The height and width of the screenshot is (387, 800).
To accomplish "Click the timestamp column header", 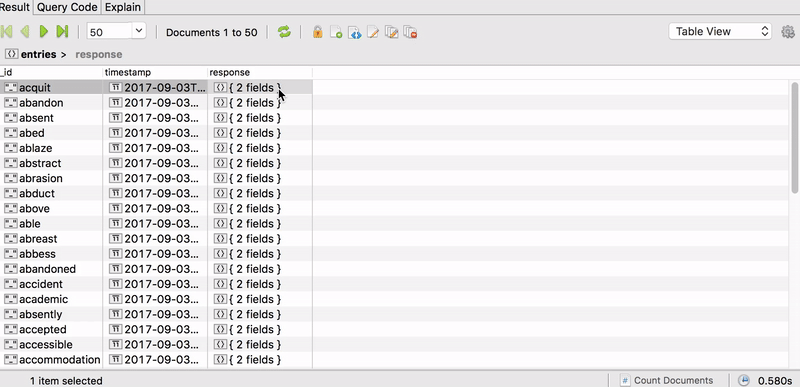I will coord(155,72).
